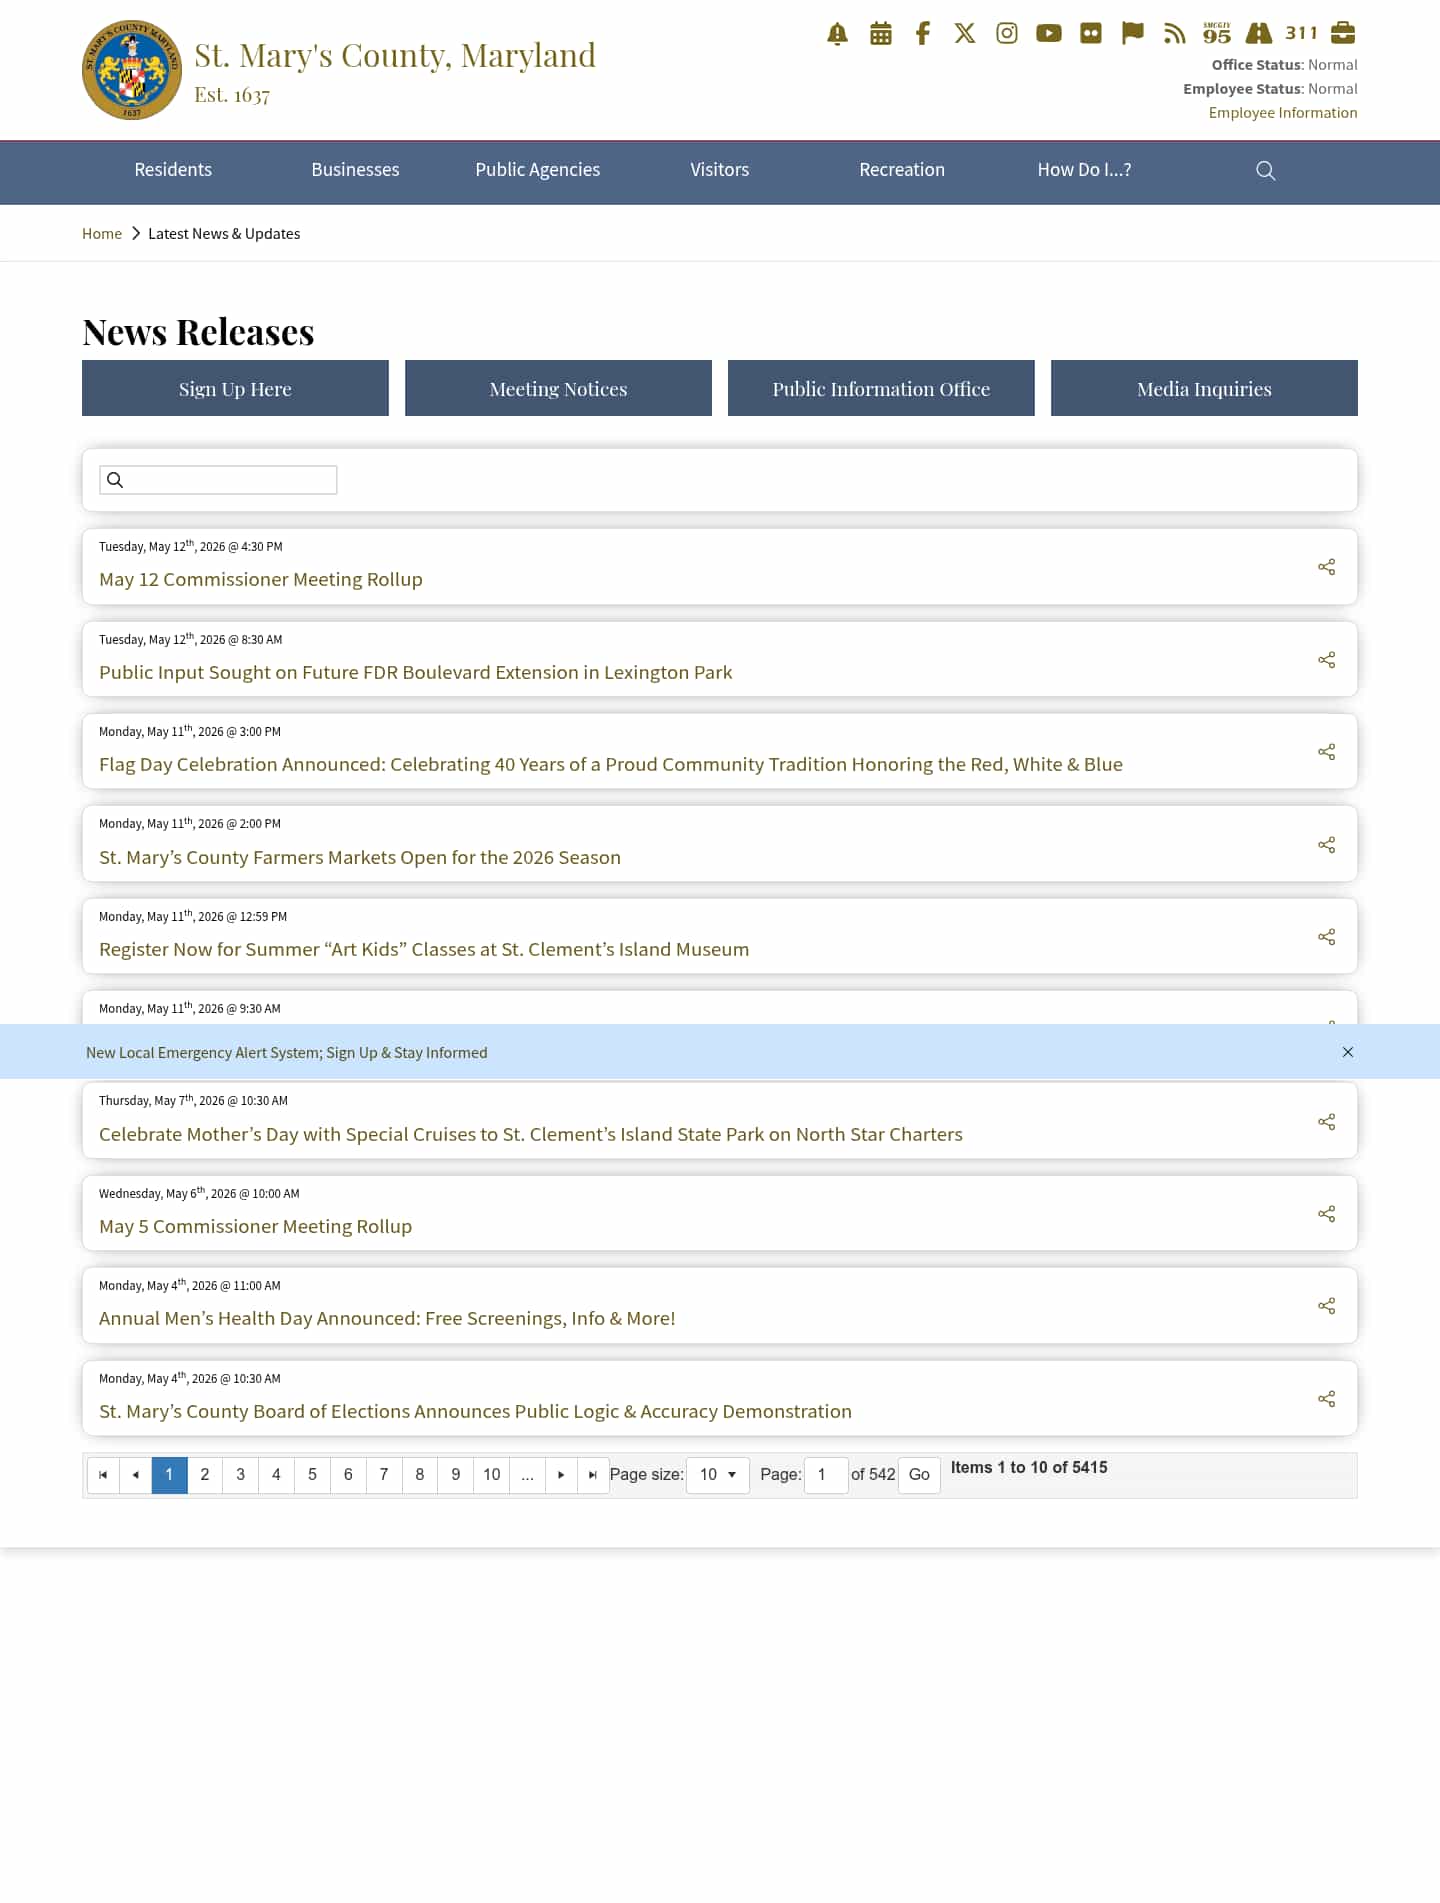
Task: Click the 311 icon
Action: tap(1301, 33)
